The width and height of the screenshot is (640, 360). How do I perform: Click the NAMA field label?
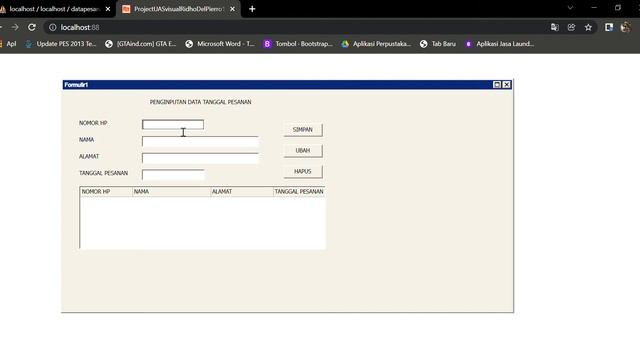point(87,140)
